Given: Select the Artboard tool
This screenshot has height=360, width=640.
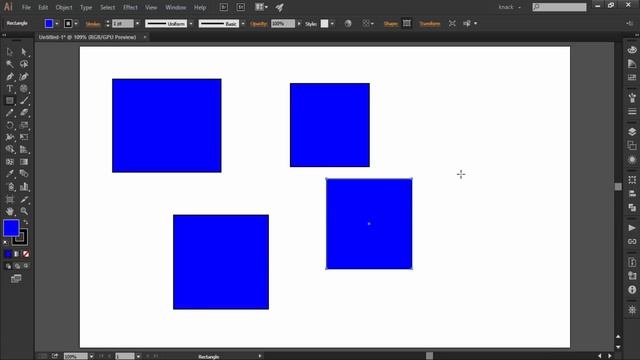Looking at the screenshot, I should point(9,199).
